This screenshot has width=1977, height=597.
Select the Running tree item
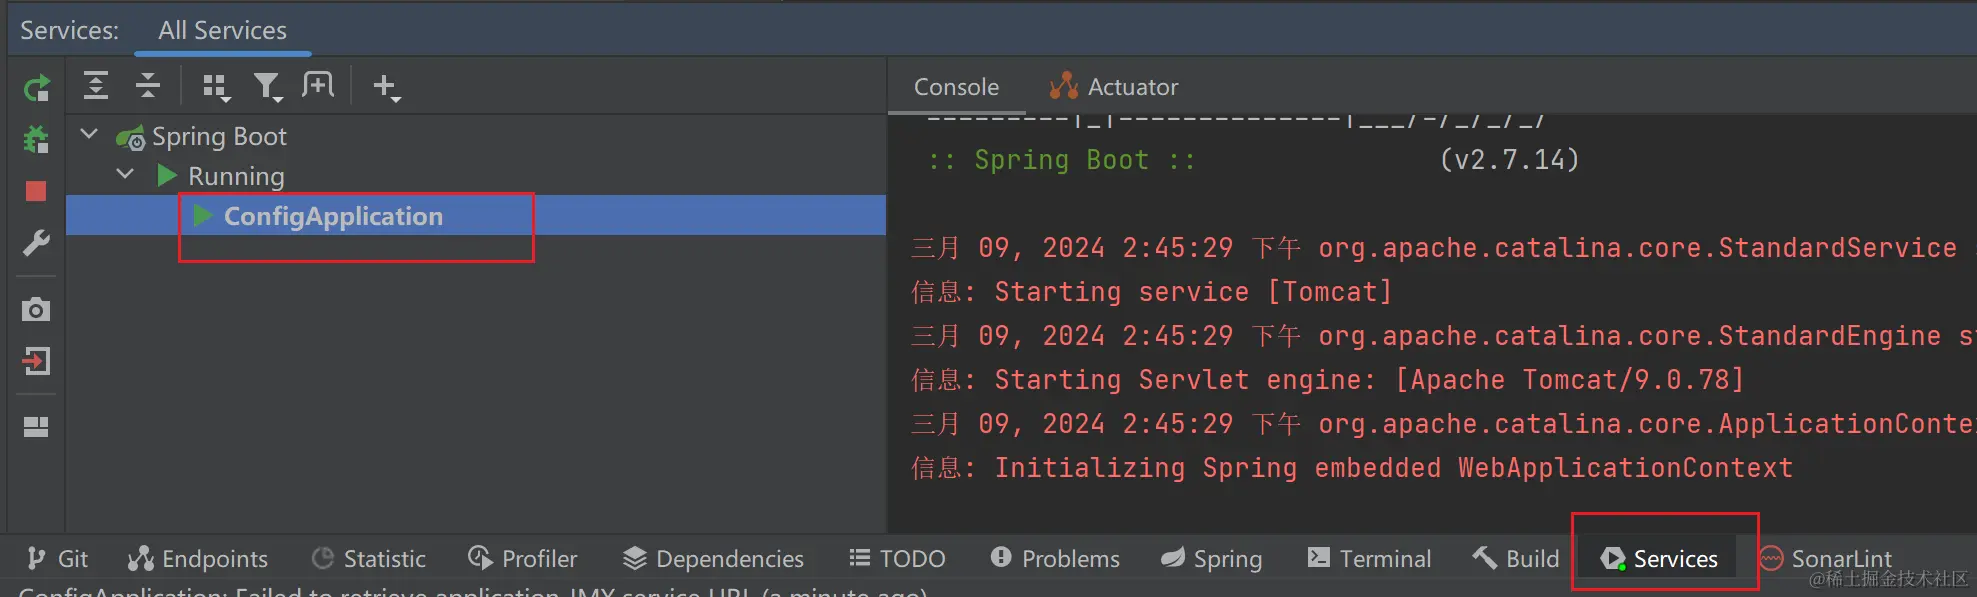[236, 176]
